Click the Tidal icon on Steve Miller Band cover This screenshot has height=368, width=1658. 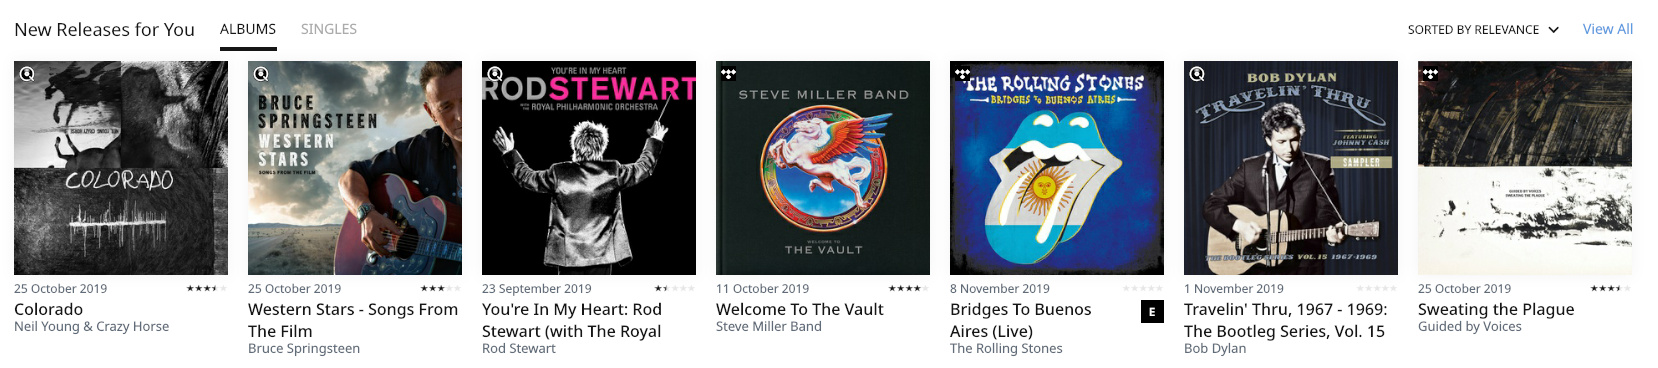[x=728, y=74]
